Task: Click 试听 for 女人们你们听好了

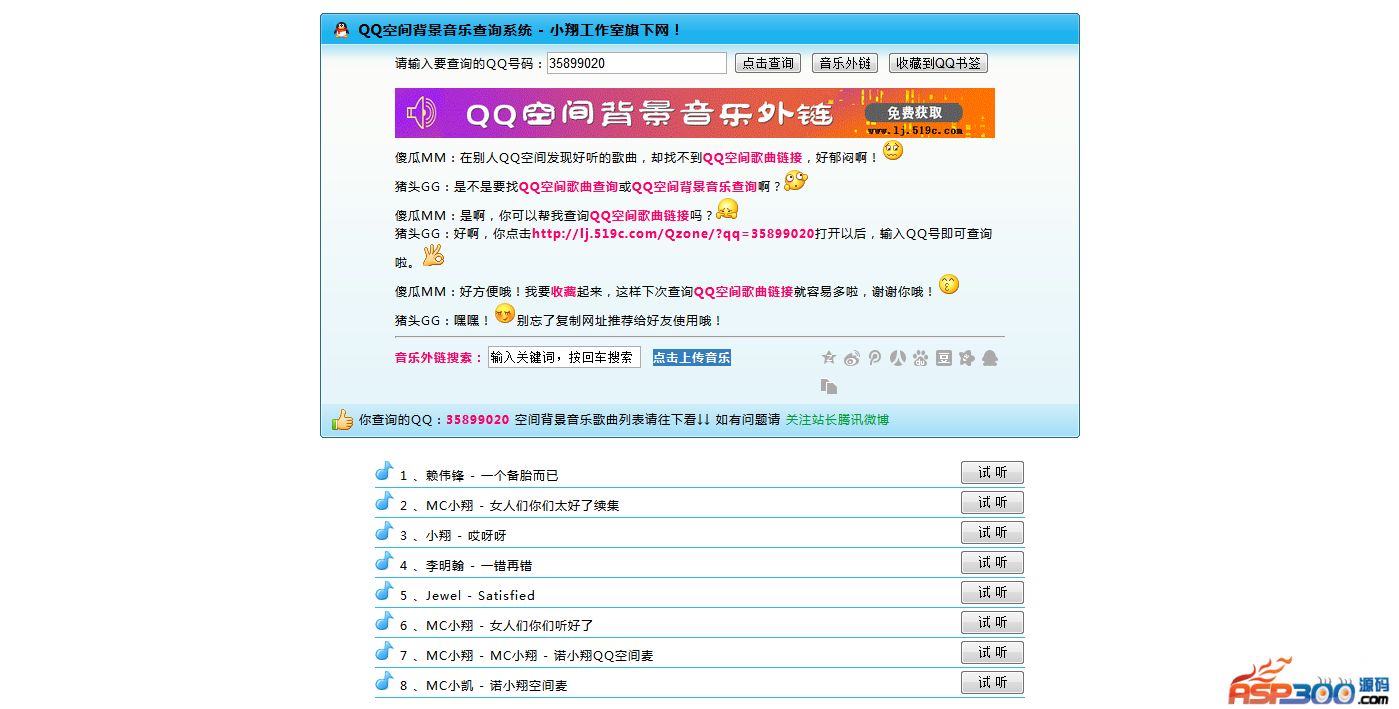Action: 992,623
